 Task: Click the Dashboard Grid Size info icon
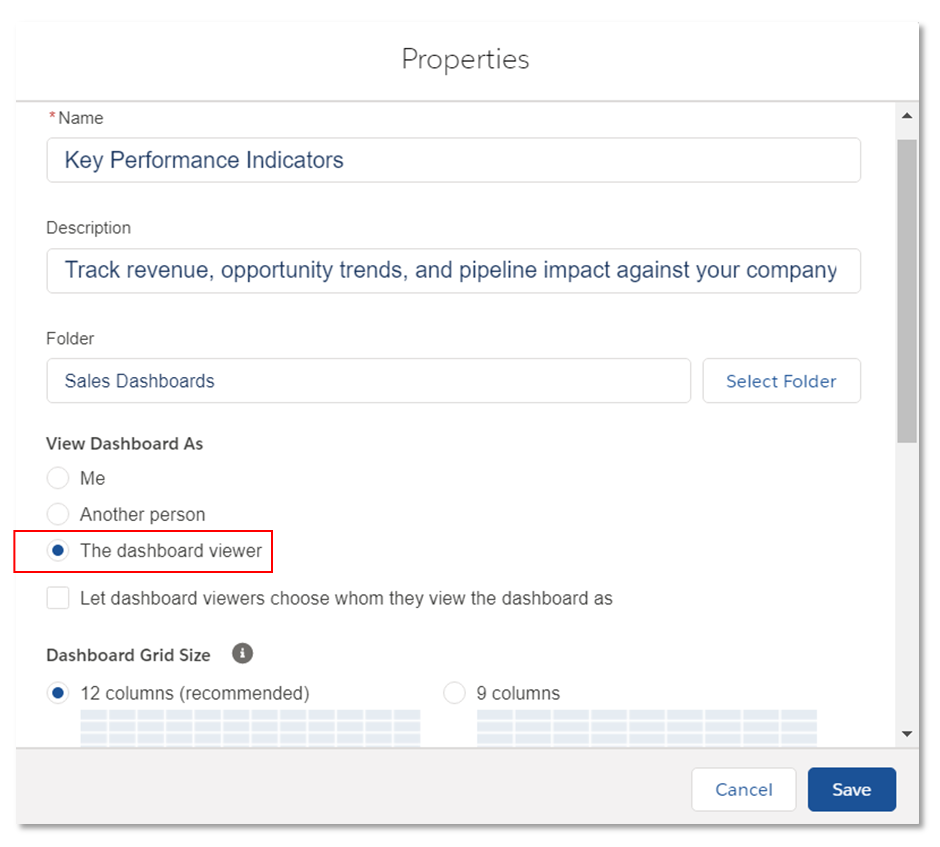[x=242, y=653]
